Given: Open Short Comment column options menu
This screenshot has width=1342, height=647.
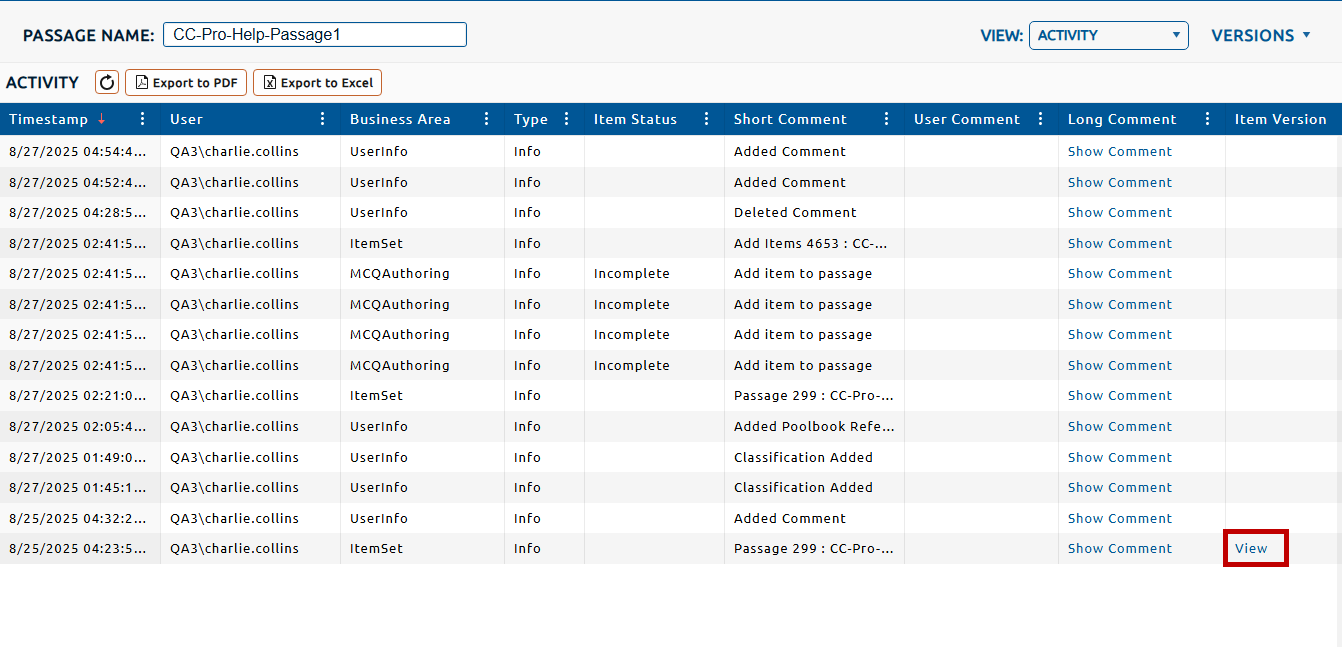Looking at the screenshot, I should pyautogui.click(x=887, y=119).
